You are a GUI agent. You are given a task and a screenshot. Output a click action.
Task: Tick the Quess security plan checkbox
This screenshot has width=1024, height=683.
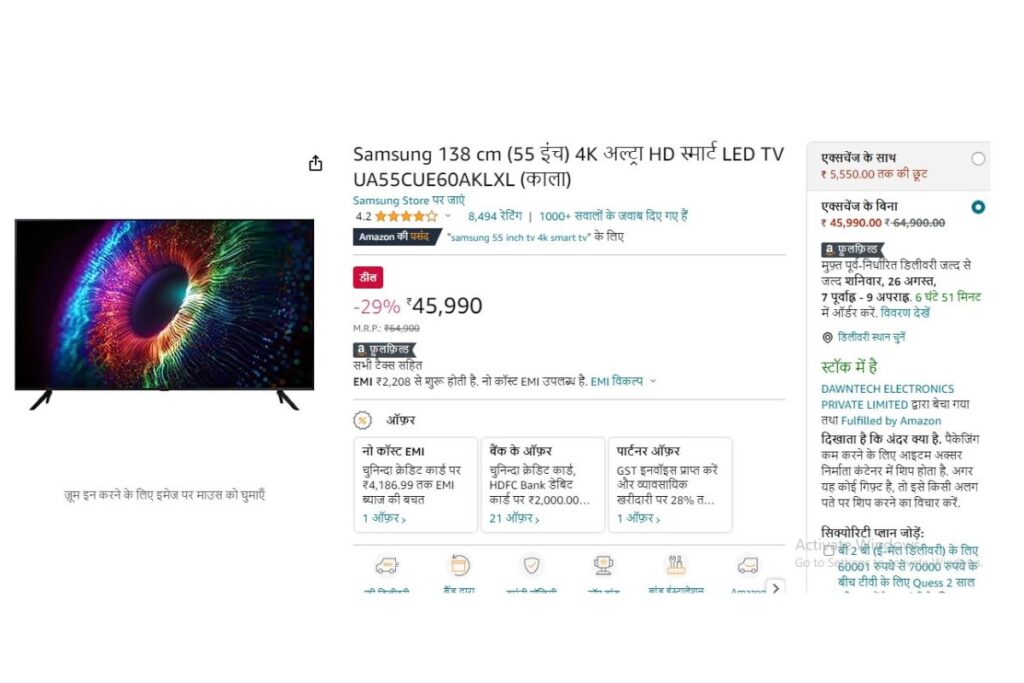829,550
